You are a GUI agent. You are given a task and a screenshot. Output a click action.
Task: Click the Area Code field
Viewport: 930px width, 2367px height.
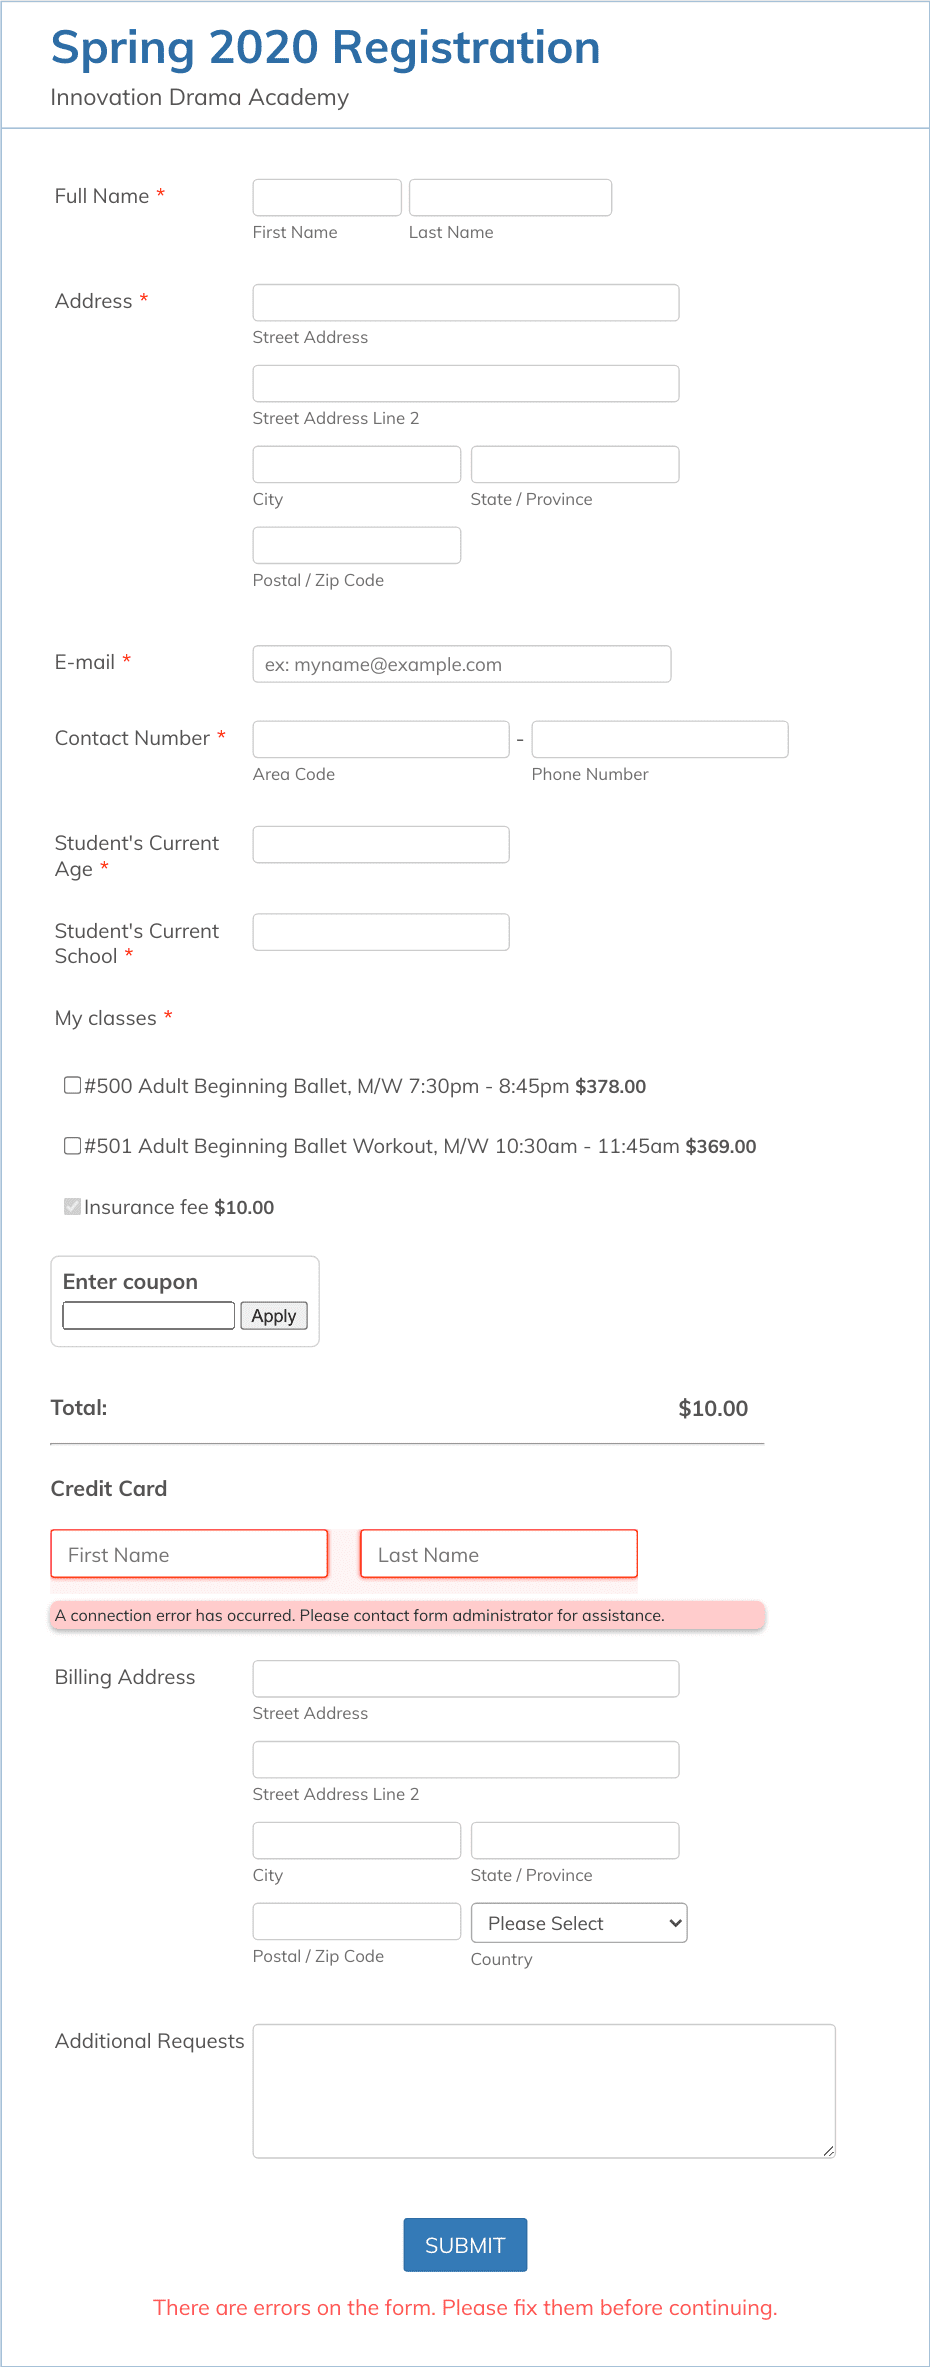(x=381, y=739)
